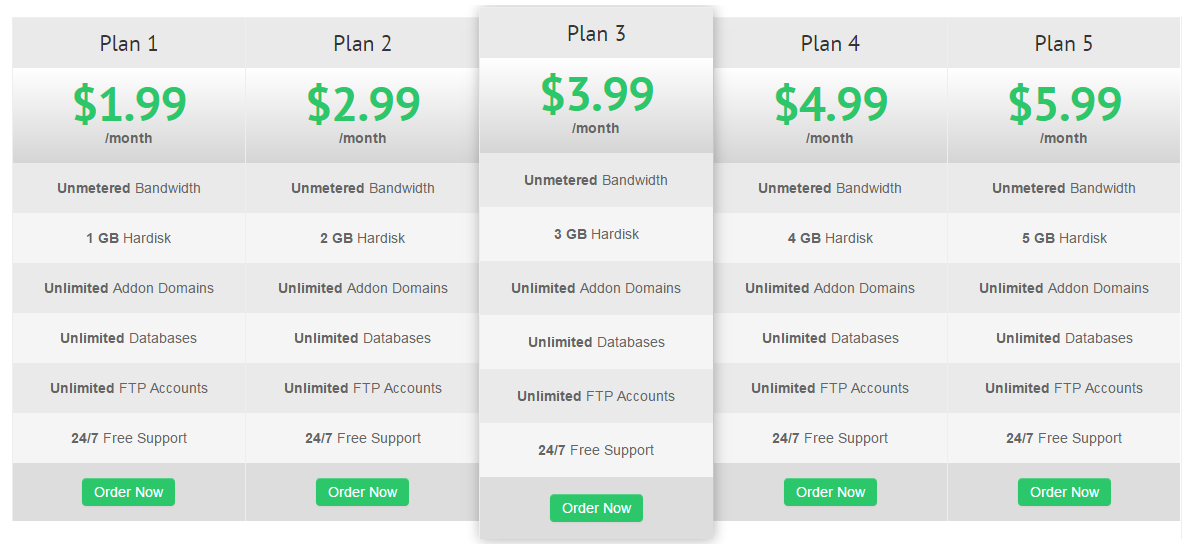Click 5 GB Hardisk feature row

1064,238
